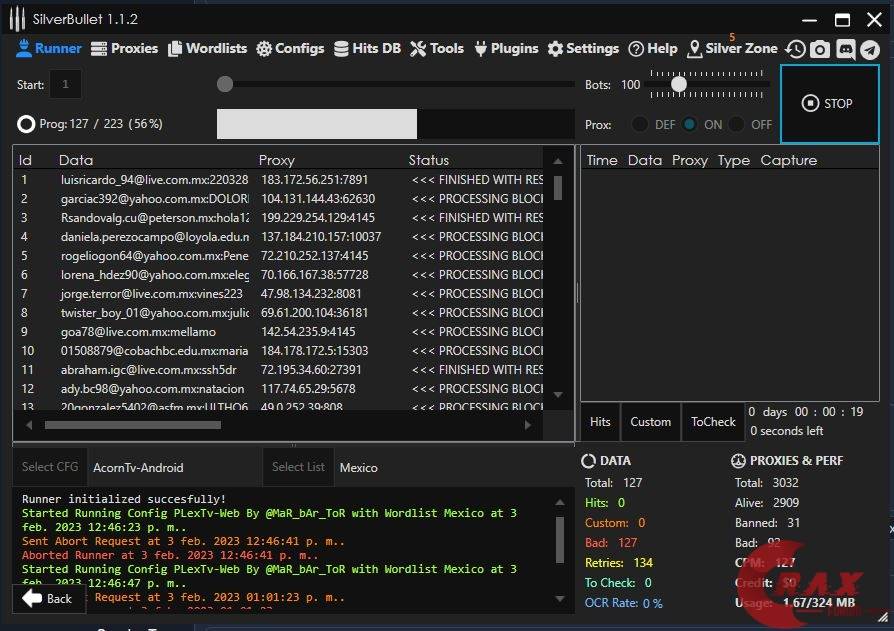Click the SilverBullet logo icon
Screen dimensions: 894x631
point(17,19)
